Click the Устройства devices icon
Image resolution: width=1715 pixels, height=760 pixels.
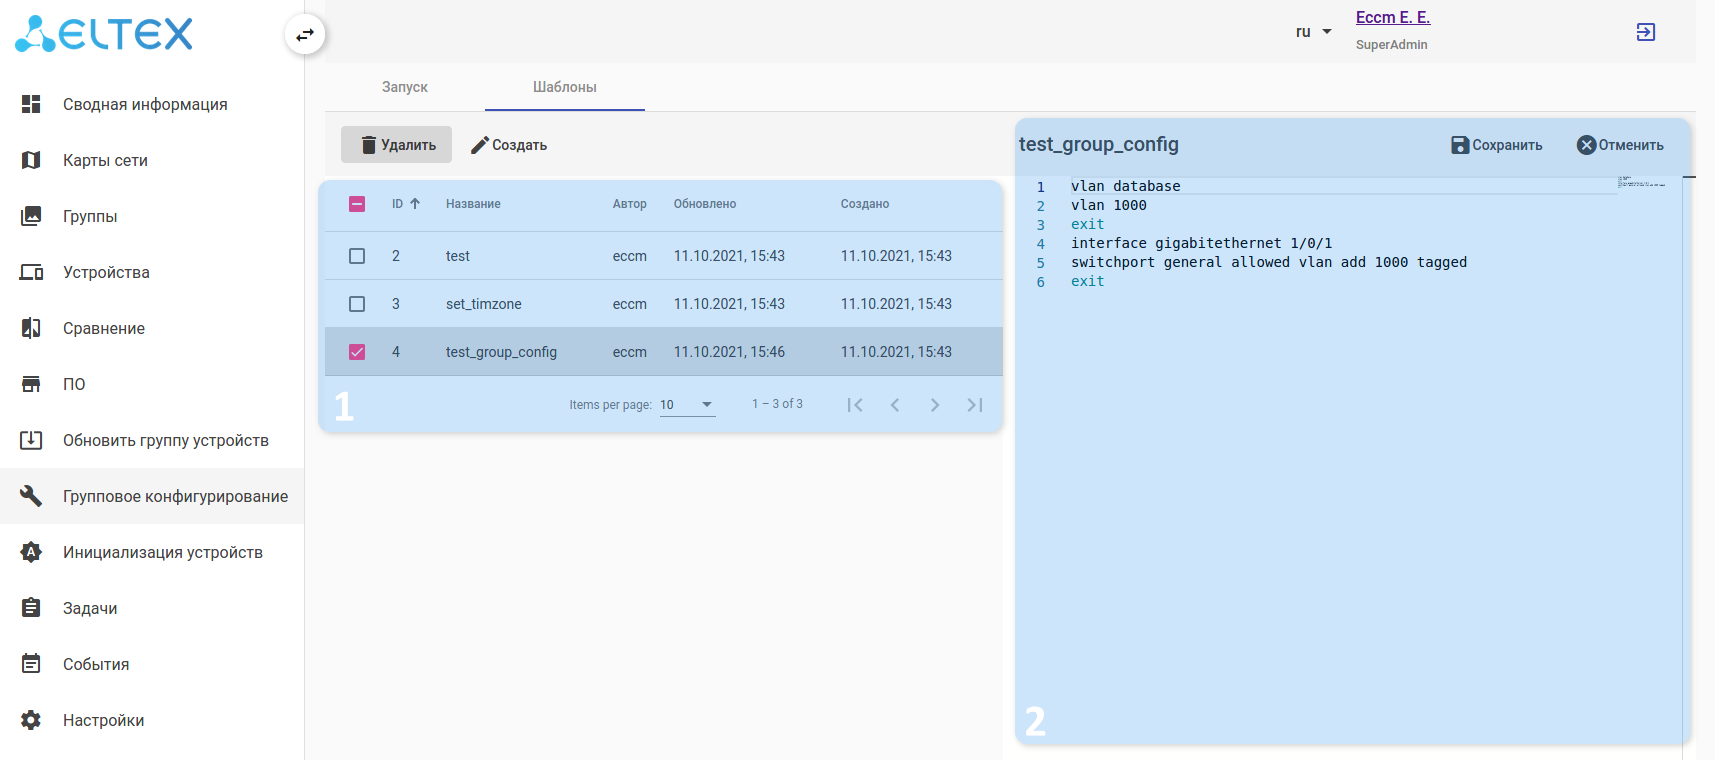click(x=31, y=272)
